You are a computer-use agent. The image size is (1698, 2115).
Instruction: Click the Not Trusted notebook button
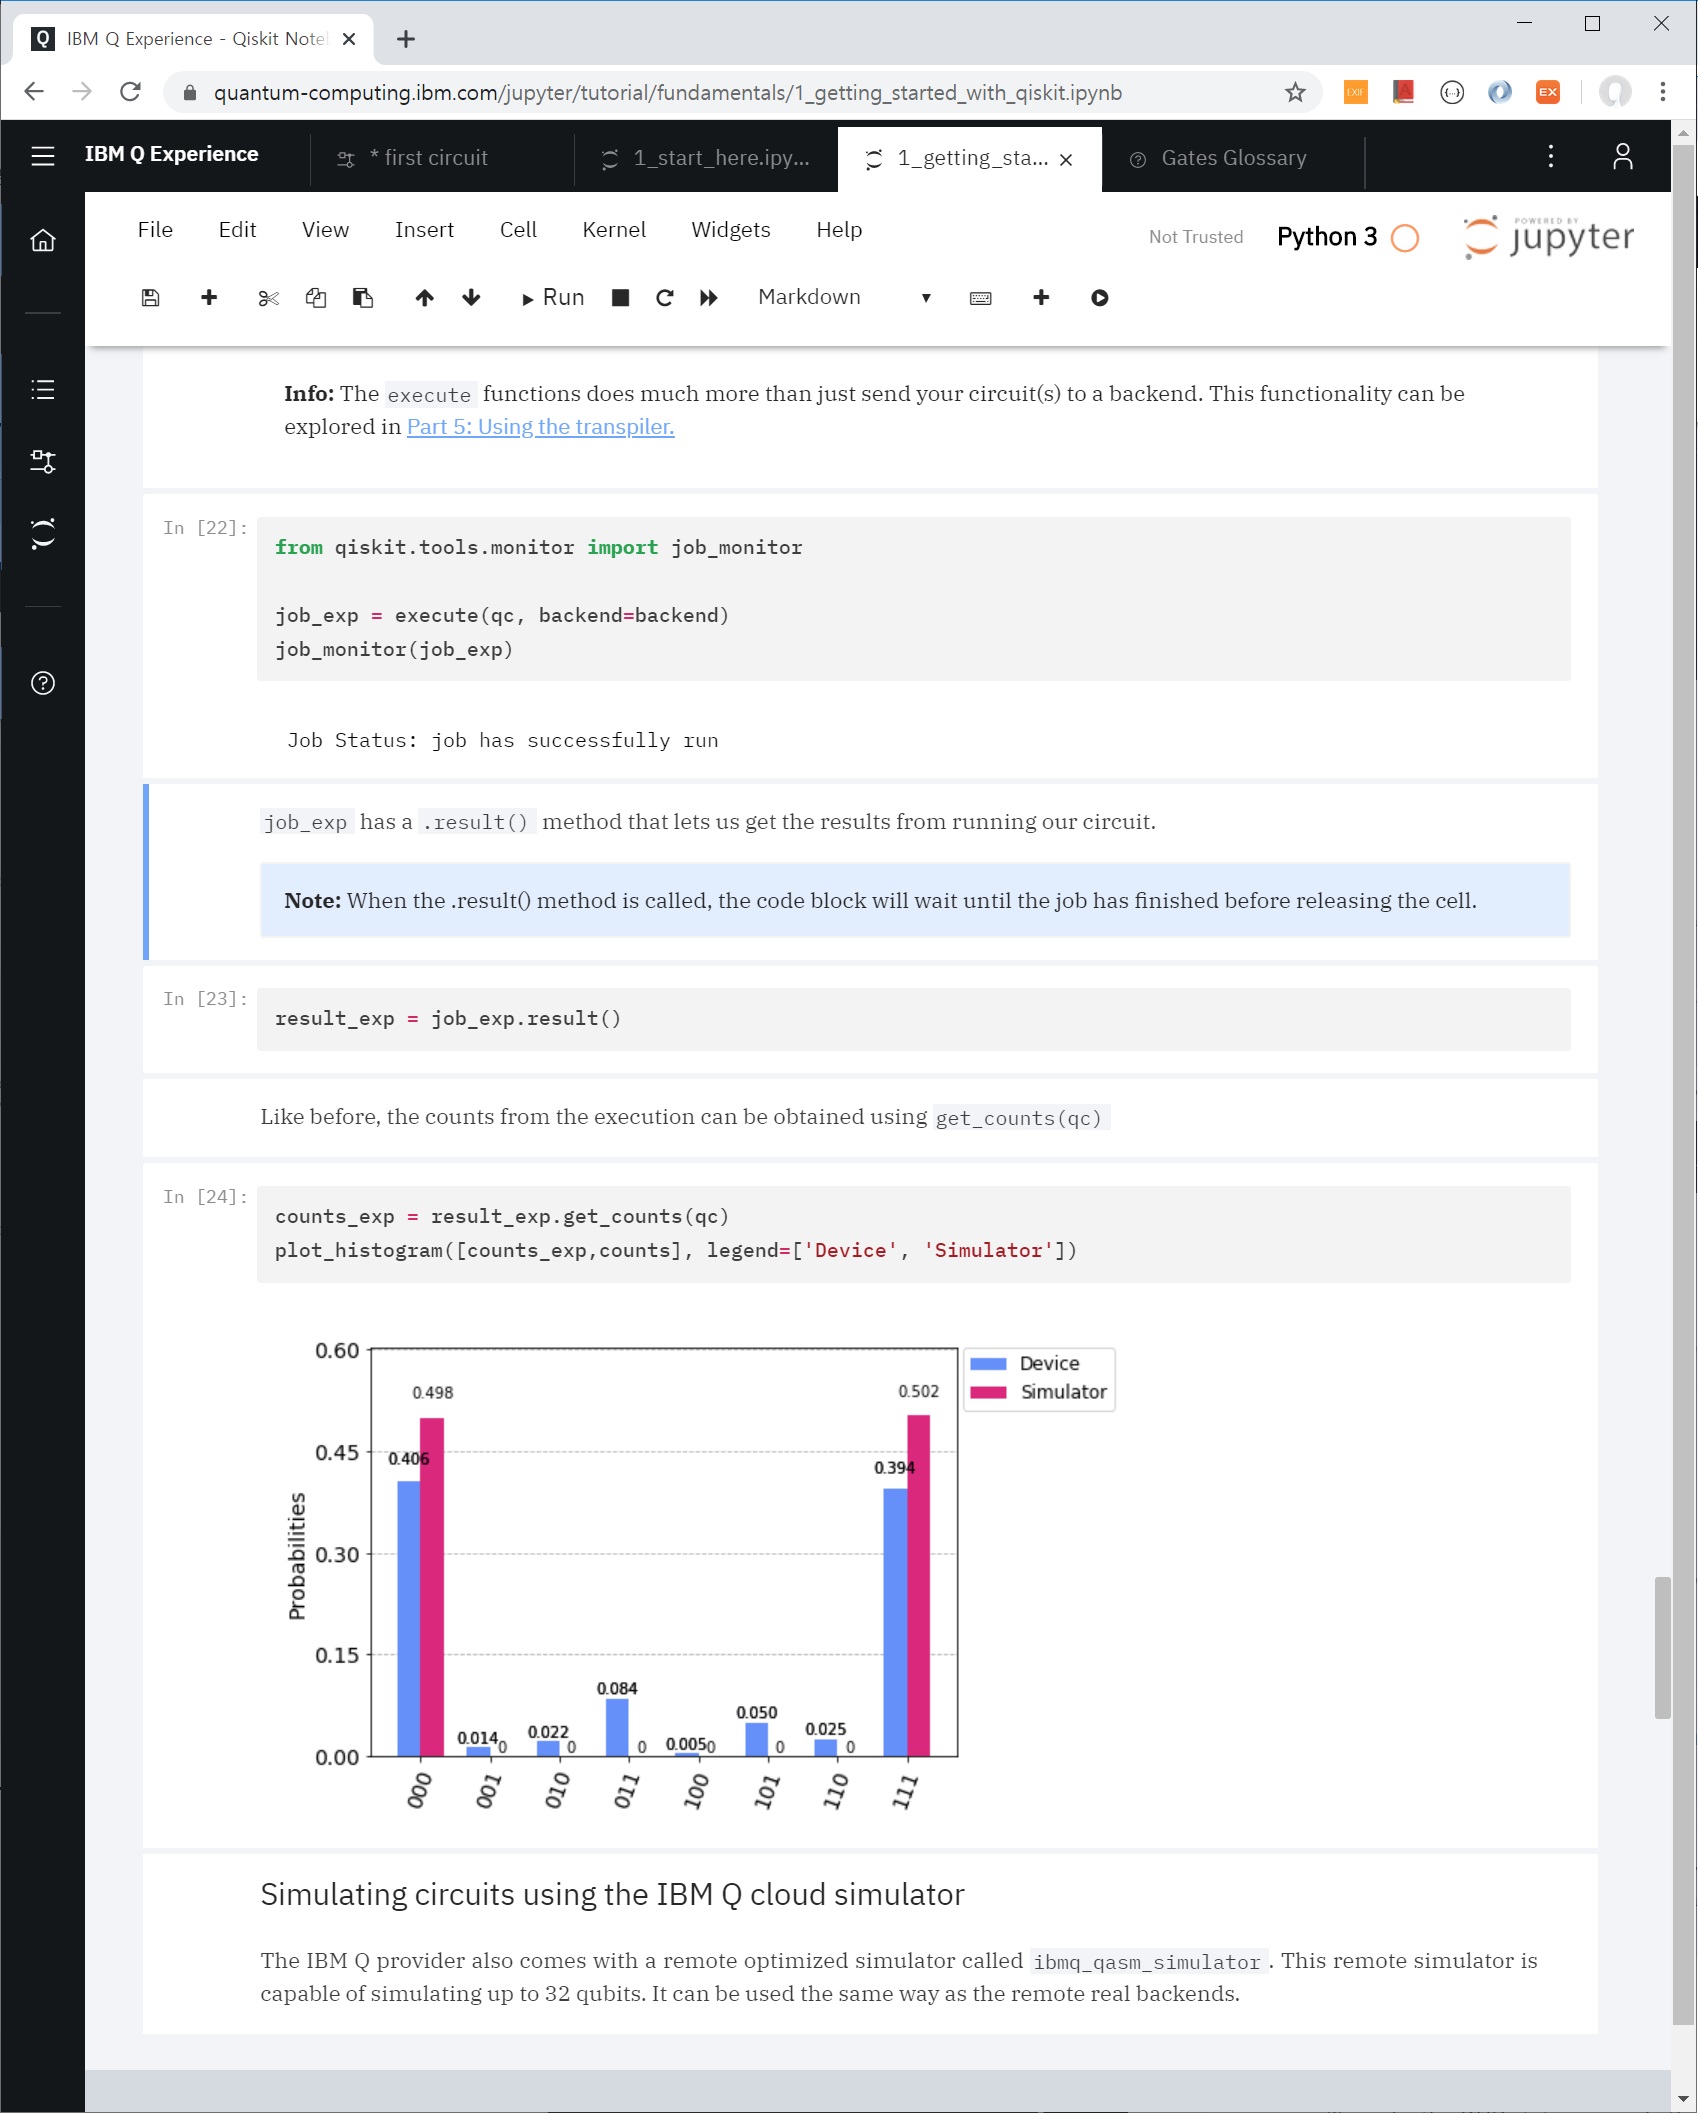(x=1196, y=237)
